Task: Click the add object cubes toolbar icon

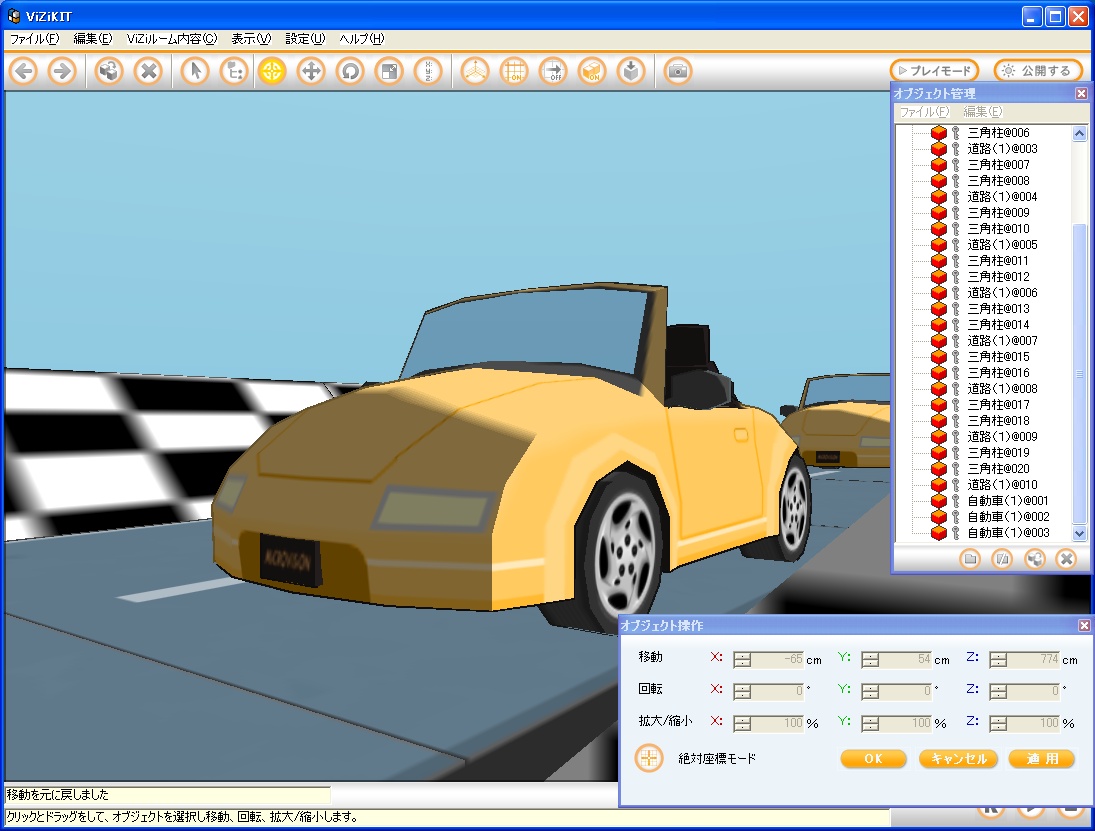Action: point(109,71)
